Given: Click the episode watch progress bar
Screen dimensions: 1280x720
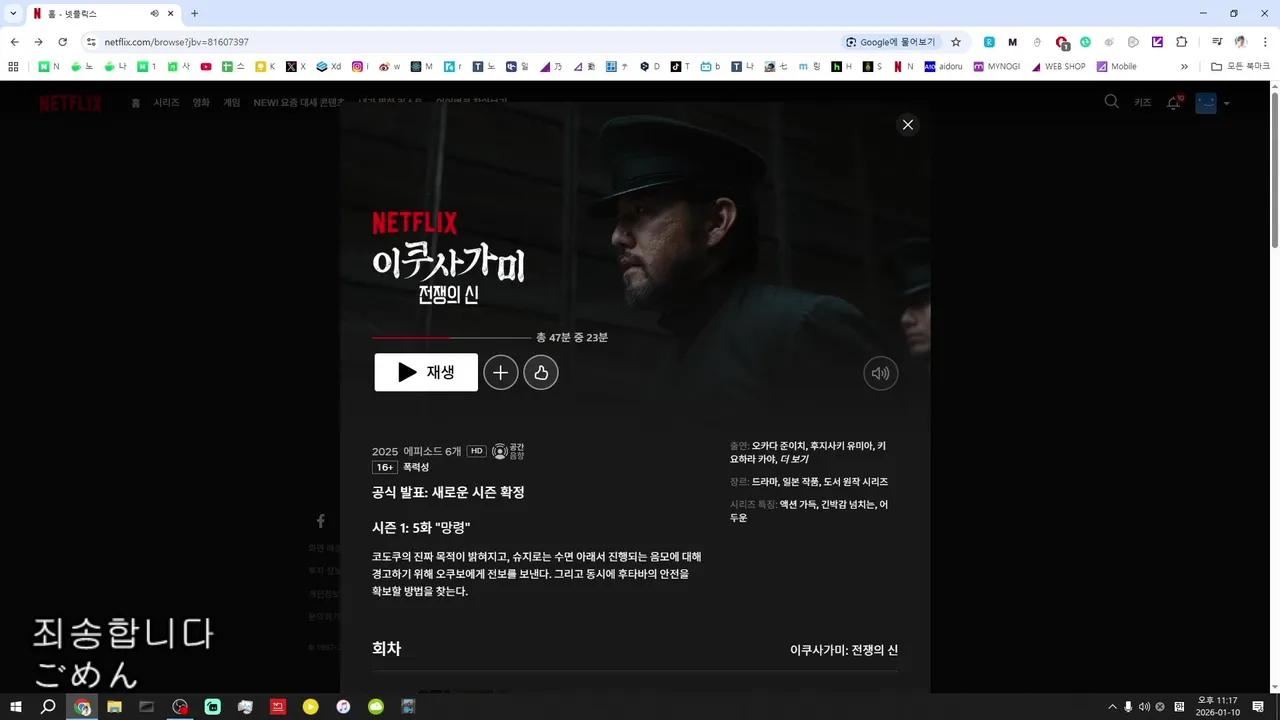Looking at the screenshot, I should click(451, 338).
